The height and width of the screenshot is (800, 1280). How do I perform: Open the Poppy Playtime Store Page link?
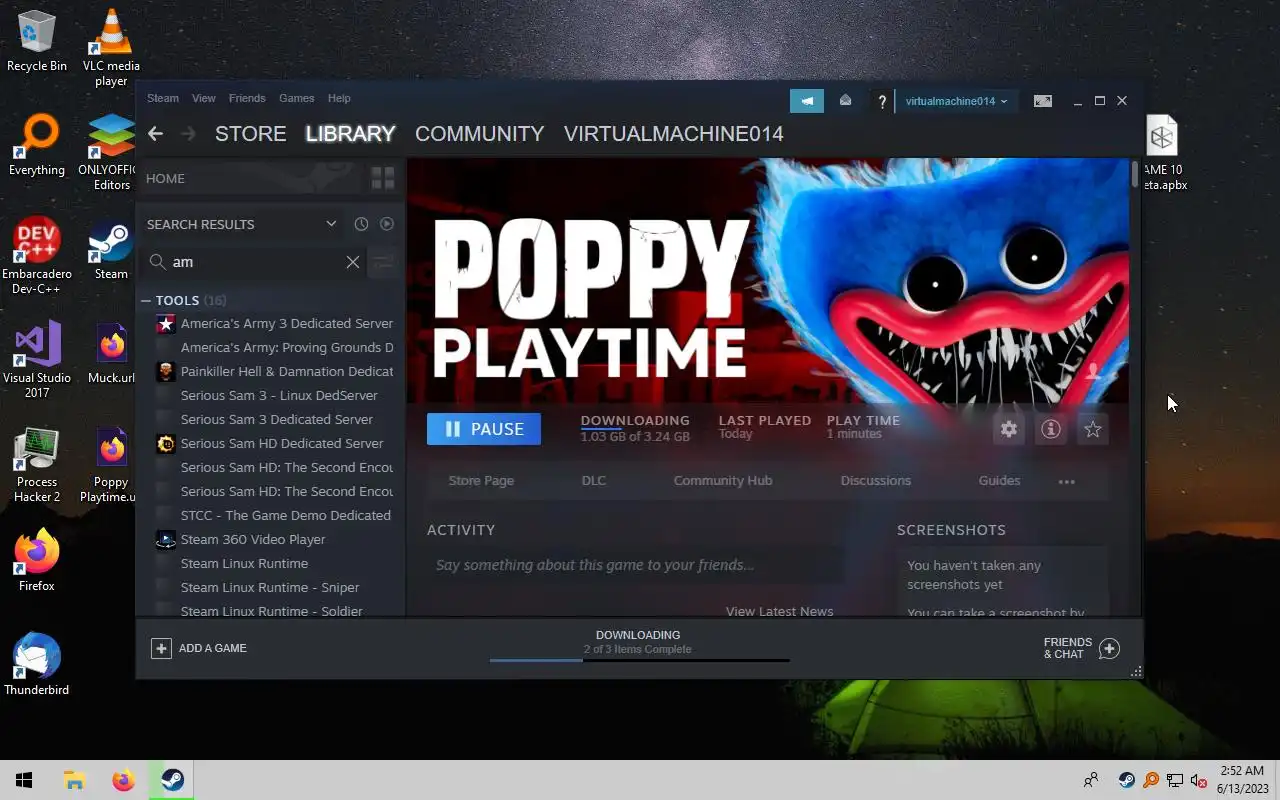point(481,481)
